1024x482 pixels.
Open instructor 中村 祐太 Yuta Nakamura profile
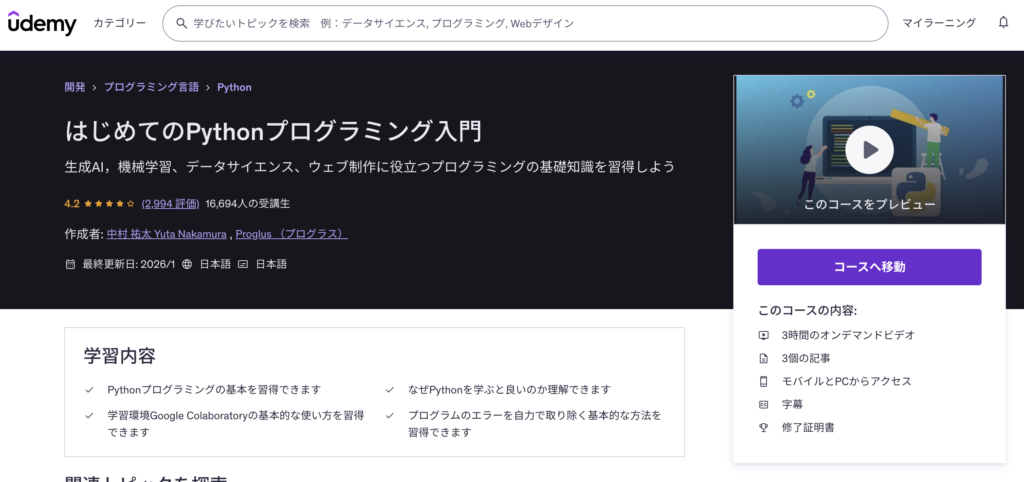pos(167,234)
